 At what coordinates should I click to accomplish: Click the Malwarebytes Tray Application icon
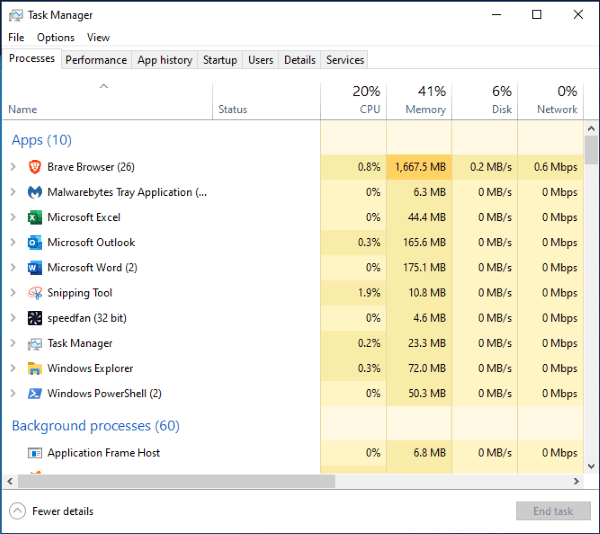click(35, 192)
